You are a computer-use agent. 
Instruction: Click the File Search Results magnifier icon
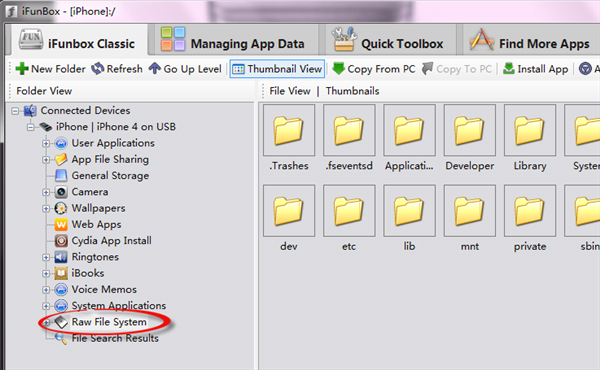(61, 338)
